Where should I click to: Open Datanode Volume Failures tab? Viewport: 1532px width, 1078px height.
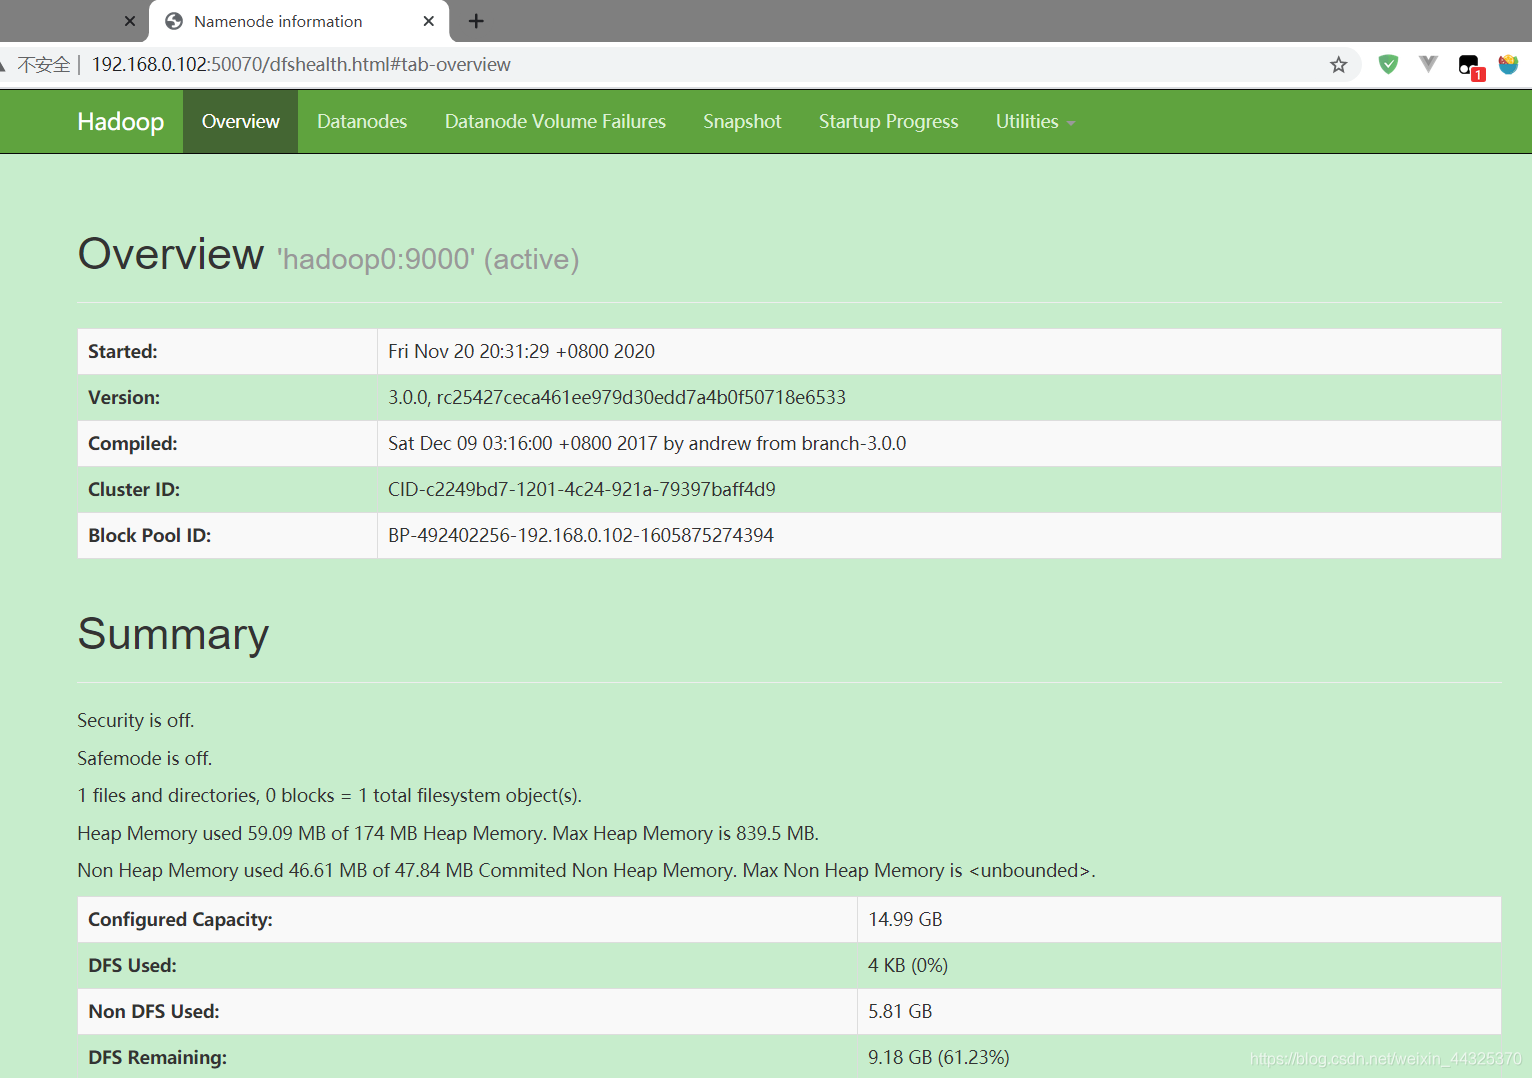555,122
